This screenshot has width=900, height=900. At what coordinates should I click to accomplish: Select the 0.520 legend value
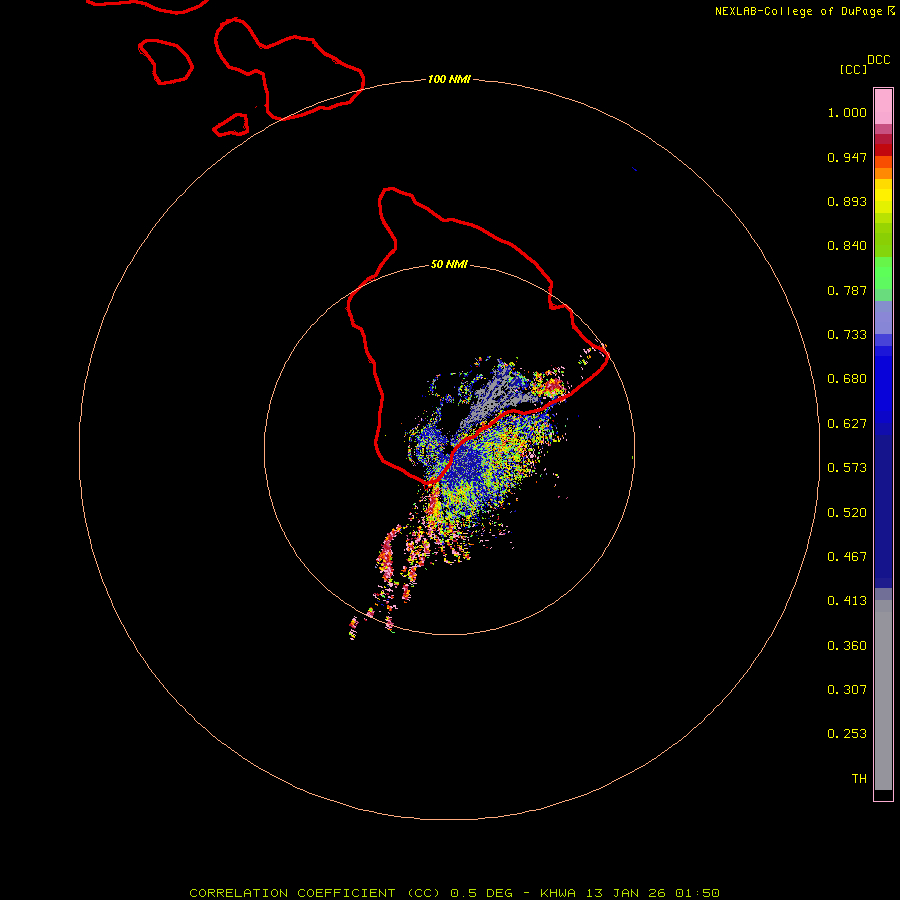point(847,513)
